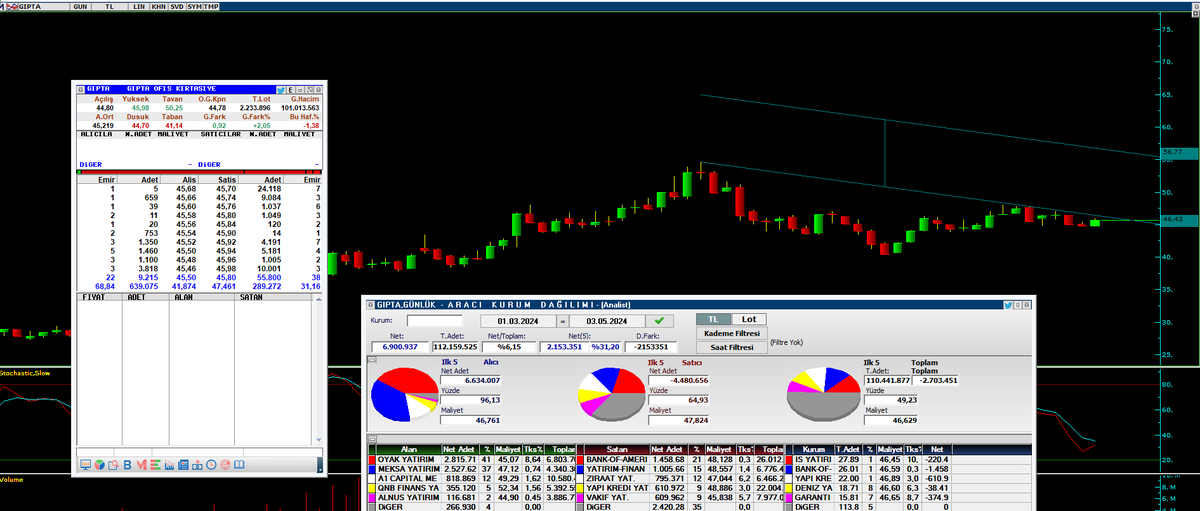Sort by Satan column header
This screenshot has width=1200, height=511.
tap(616, 449)
